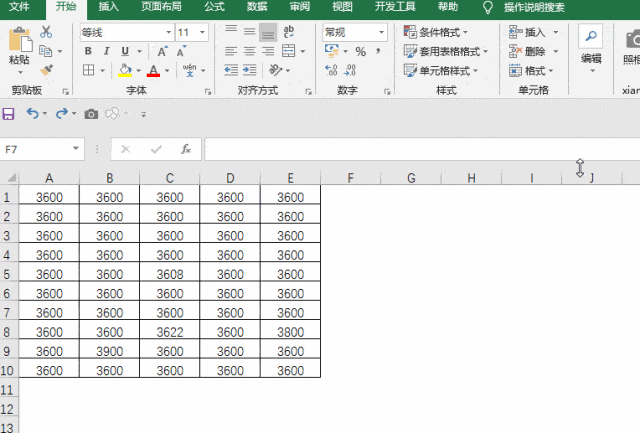This screenshot has width=640, height=433.
Task: Open the 插入 cells dropdown arrow
Action: 556,32
